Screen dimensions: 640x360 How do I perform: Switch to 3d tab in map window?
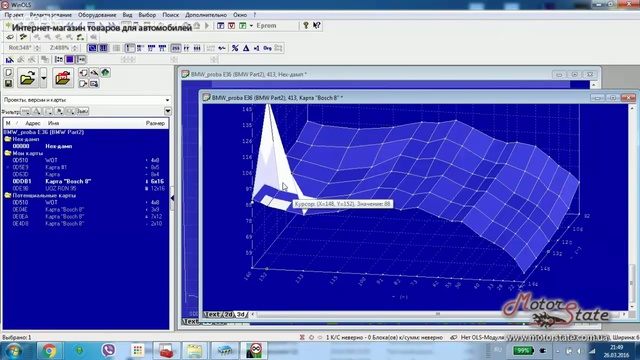pos(241,314)
